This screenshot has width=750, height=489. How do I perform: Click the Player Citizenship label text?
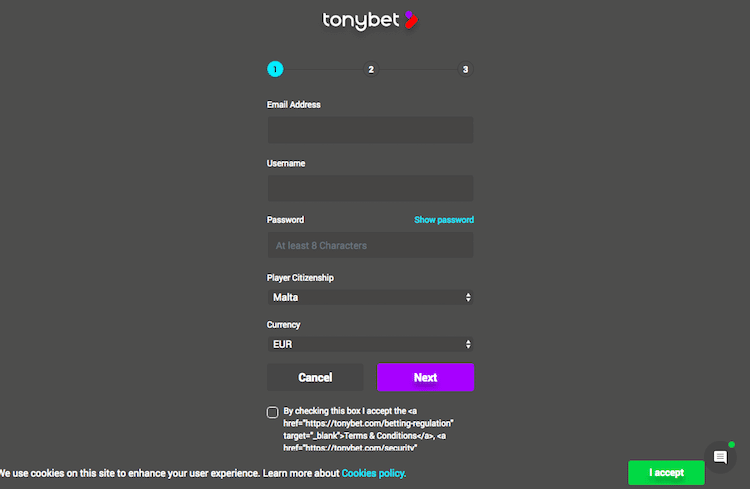[x=300, y=278]
